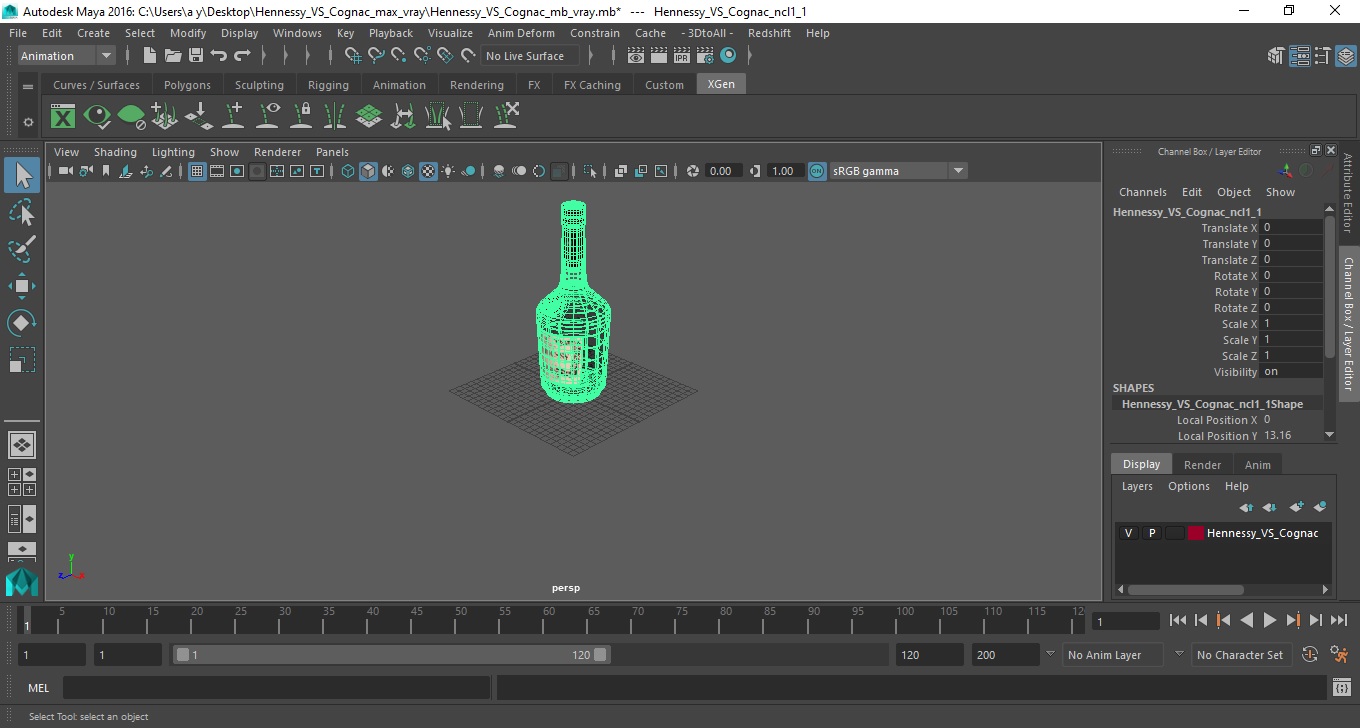Switch to the Rigging shelf tab

[x=328, y=85]
